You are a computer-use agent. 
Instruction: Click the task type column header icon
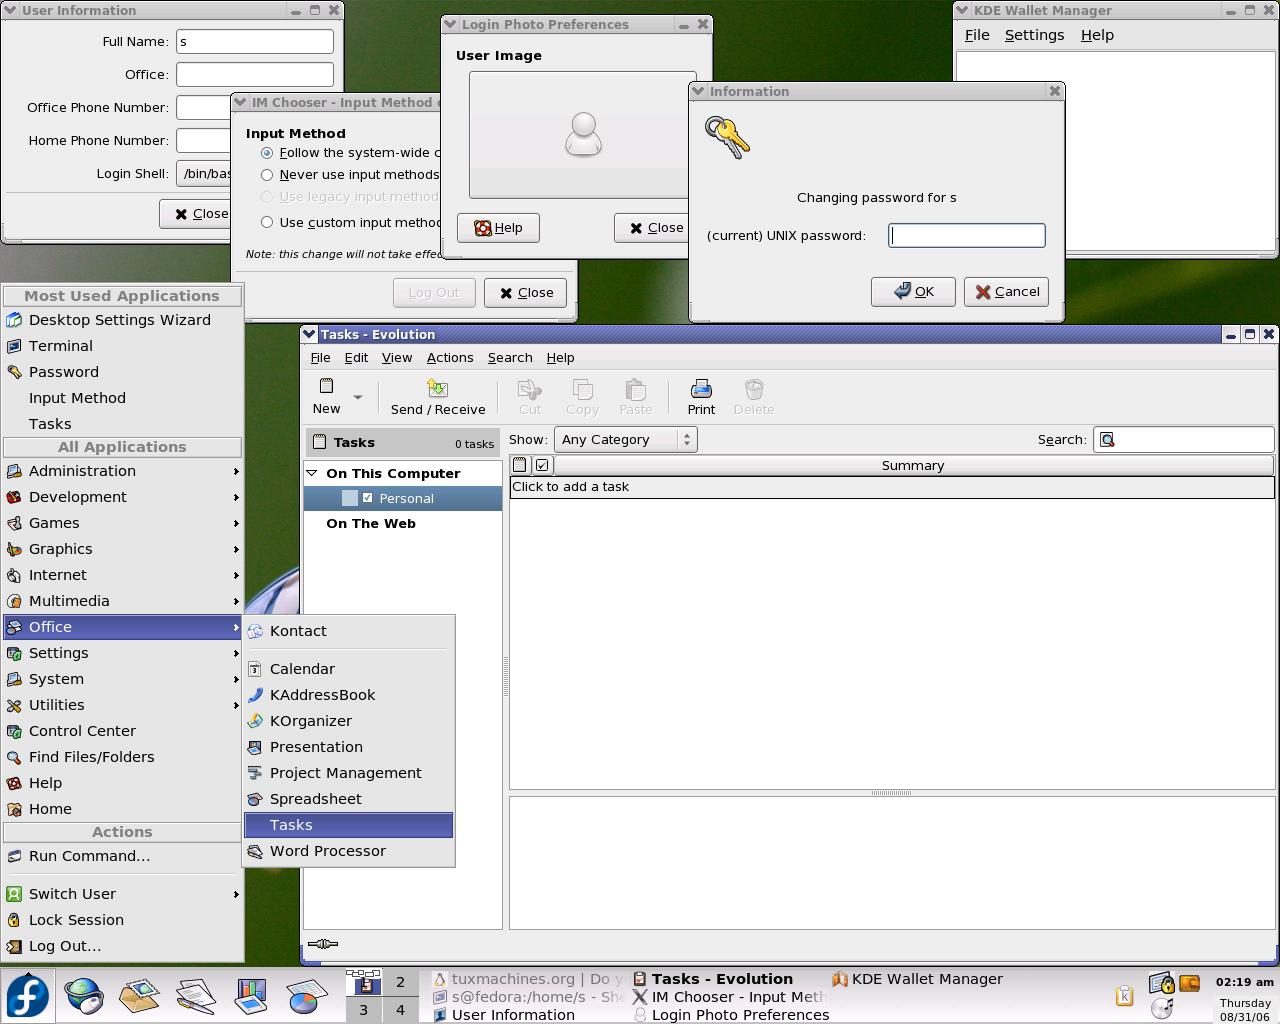(520, 465)
